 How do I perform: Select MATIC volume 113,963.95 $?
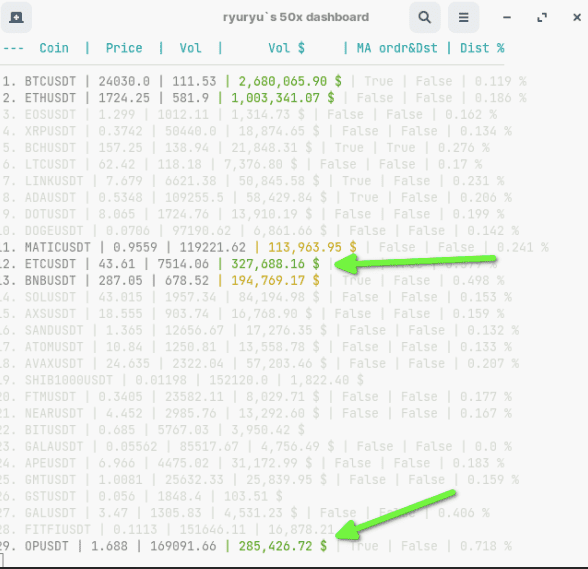312,247
